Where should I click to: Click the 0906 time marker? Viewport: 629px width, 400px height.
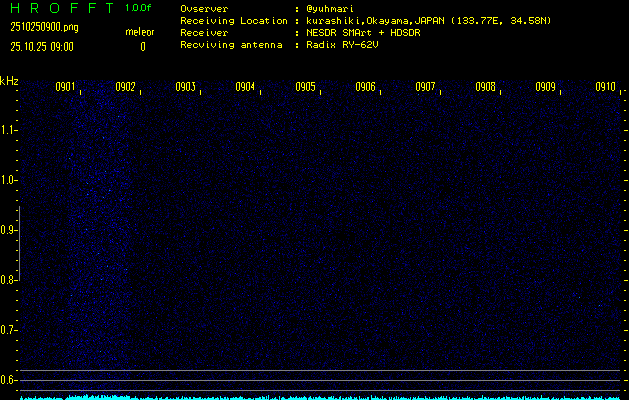pos(365,87)
